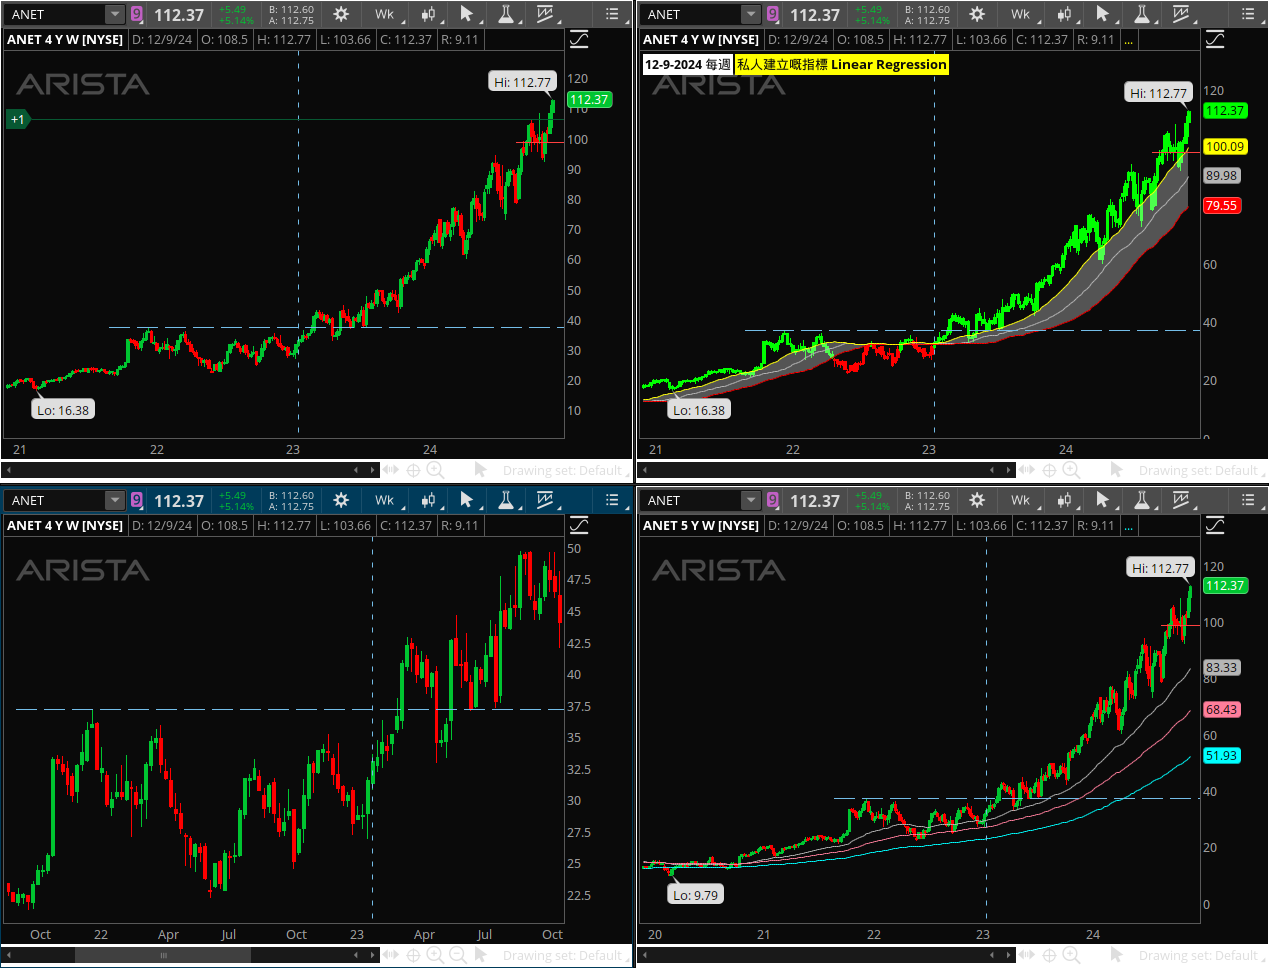Open link color 9 selector in Linear Regression chart
The height and width of the screenshot is (968, 1269).
(773, 14)
